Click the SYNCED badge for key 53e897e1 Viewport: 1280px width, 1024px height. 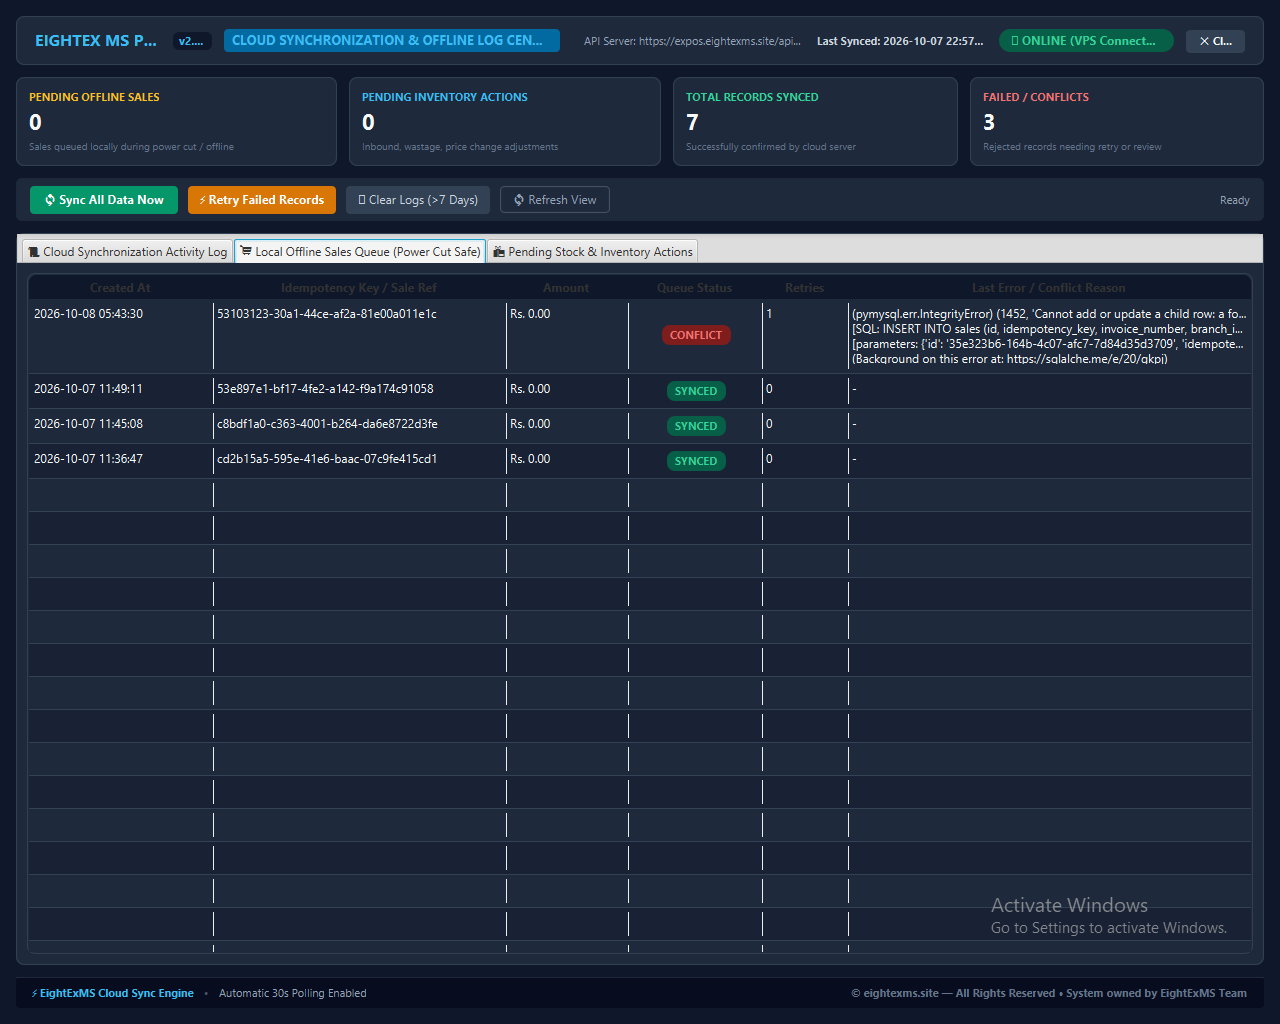click(696, 391)
